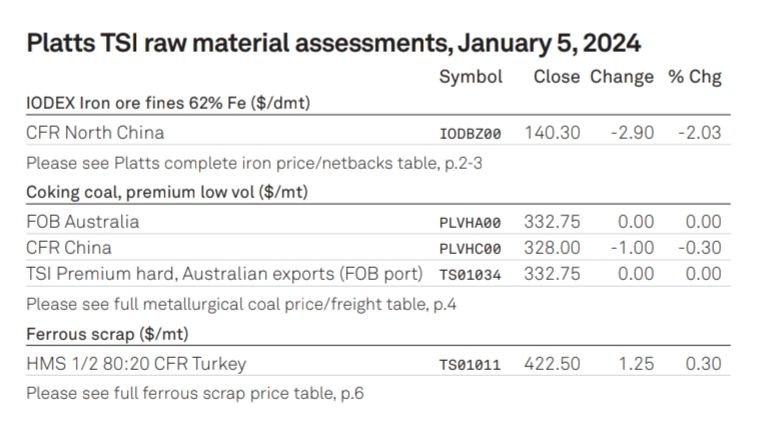
Task: Click the TSI Premium hard Australian exports row
Action: tap(378, 274)
